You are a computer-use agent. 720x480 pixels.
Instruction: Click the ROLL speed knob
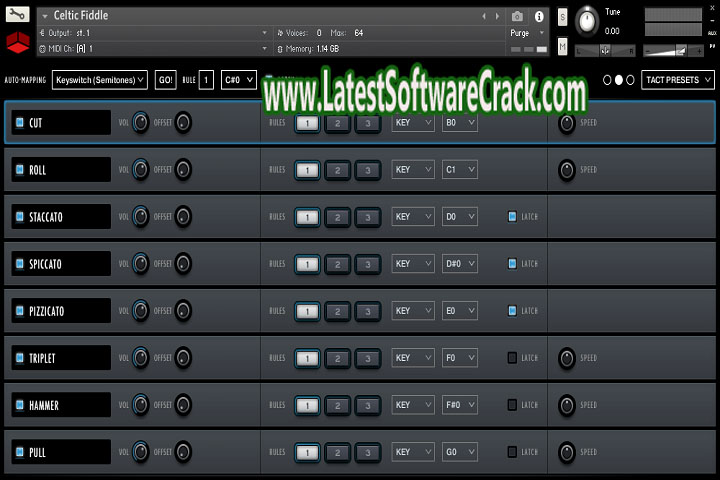pyautogui.click(x=567, y=170)
